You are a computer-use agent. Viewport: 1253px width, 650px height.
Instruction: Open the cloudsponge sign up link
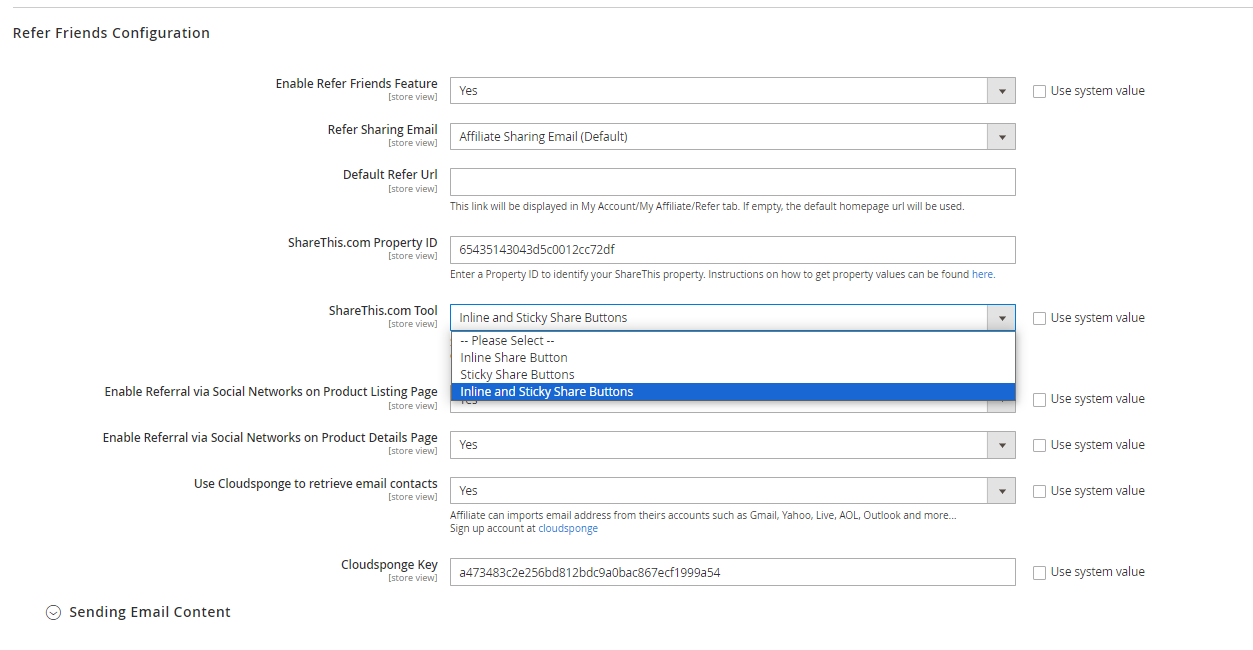tap(568, 528)
